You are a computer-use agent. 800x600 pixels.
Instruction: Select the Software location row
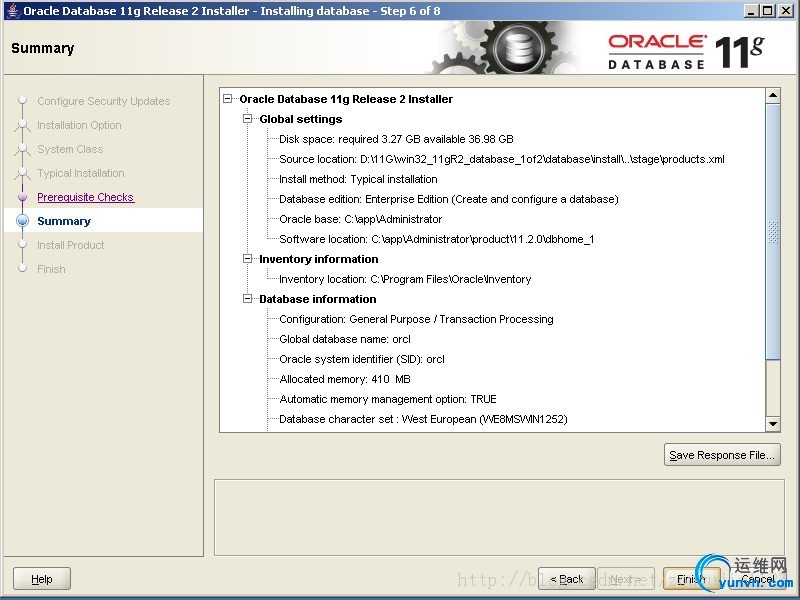tap(437, 239)
